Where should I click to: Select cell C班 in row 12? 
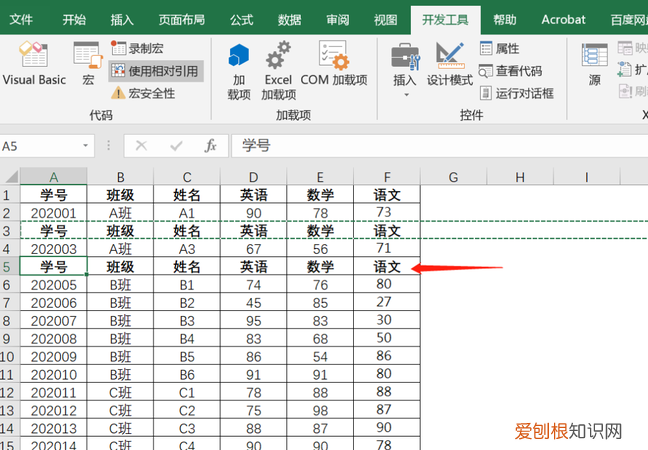[120, 392]
